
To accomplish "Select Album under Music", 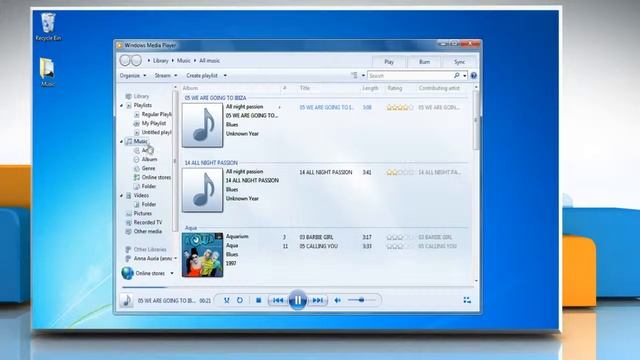I will [x=149, y=159].
